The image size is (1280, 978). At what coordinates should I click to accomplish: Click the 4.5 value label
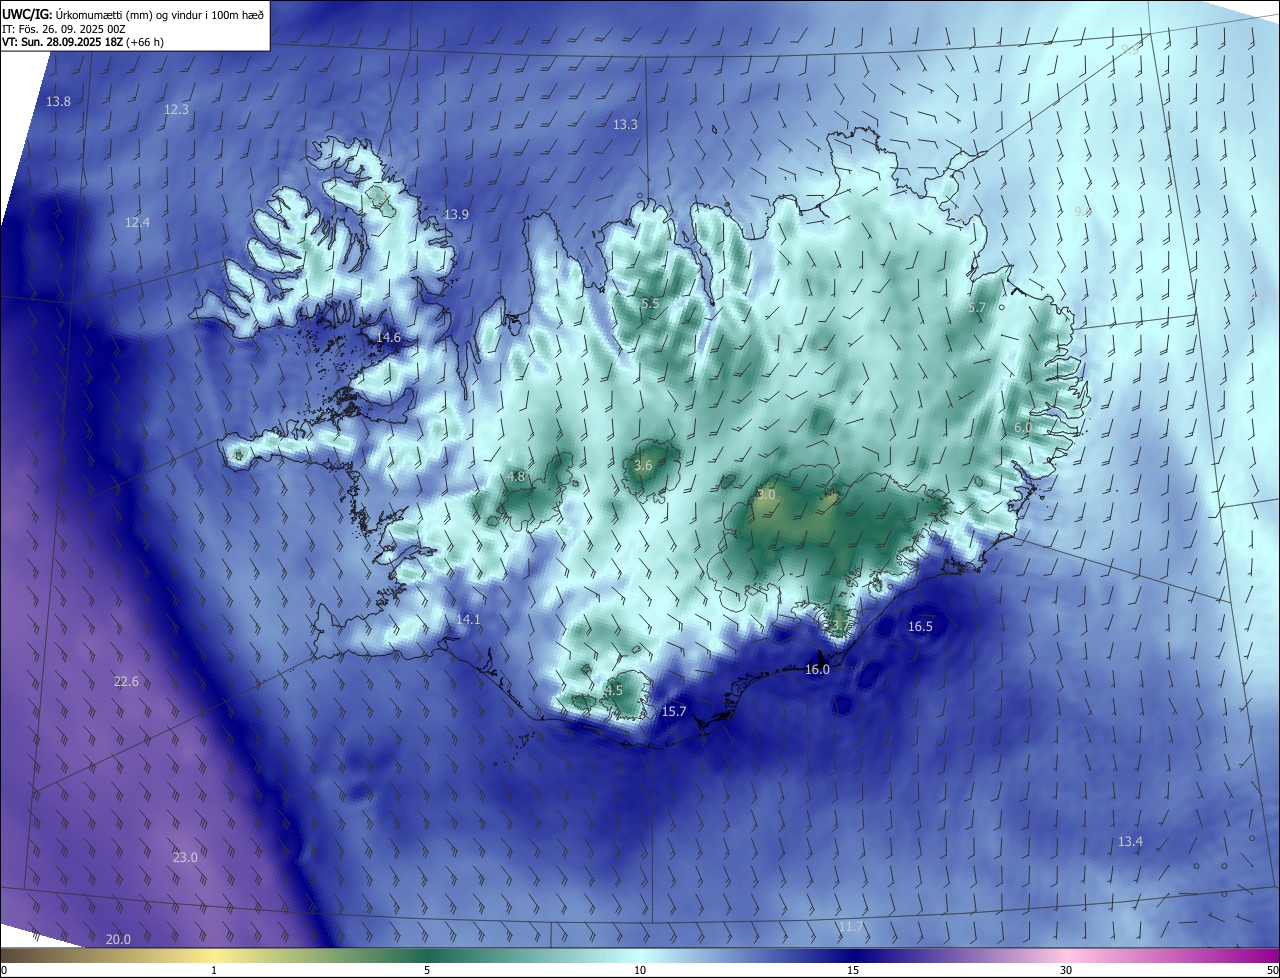[614, 690]
